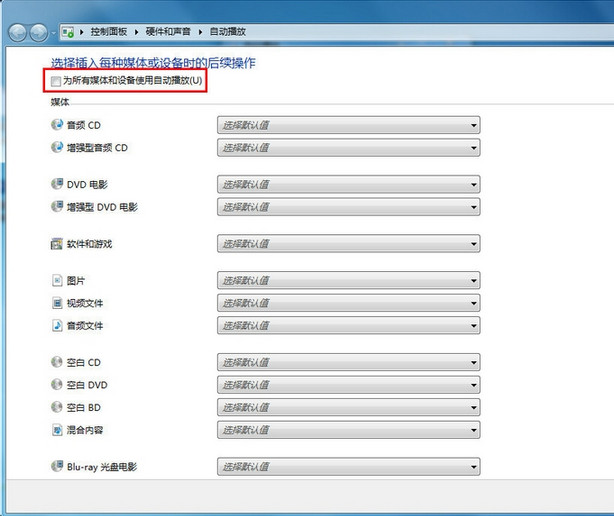The image size is (614, 516).
Task: Open the 软件和游戏 default action dropdown
Action: coord(349,244)
